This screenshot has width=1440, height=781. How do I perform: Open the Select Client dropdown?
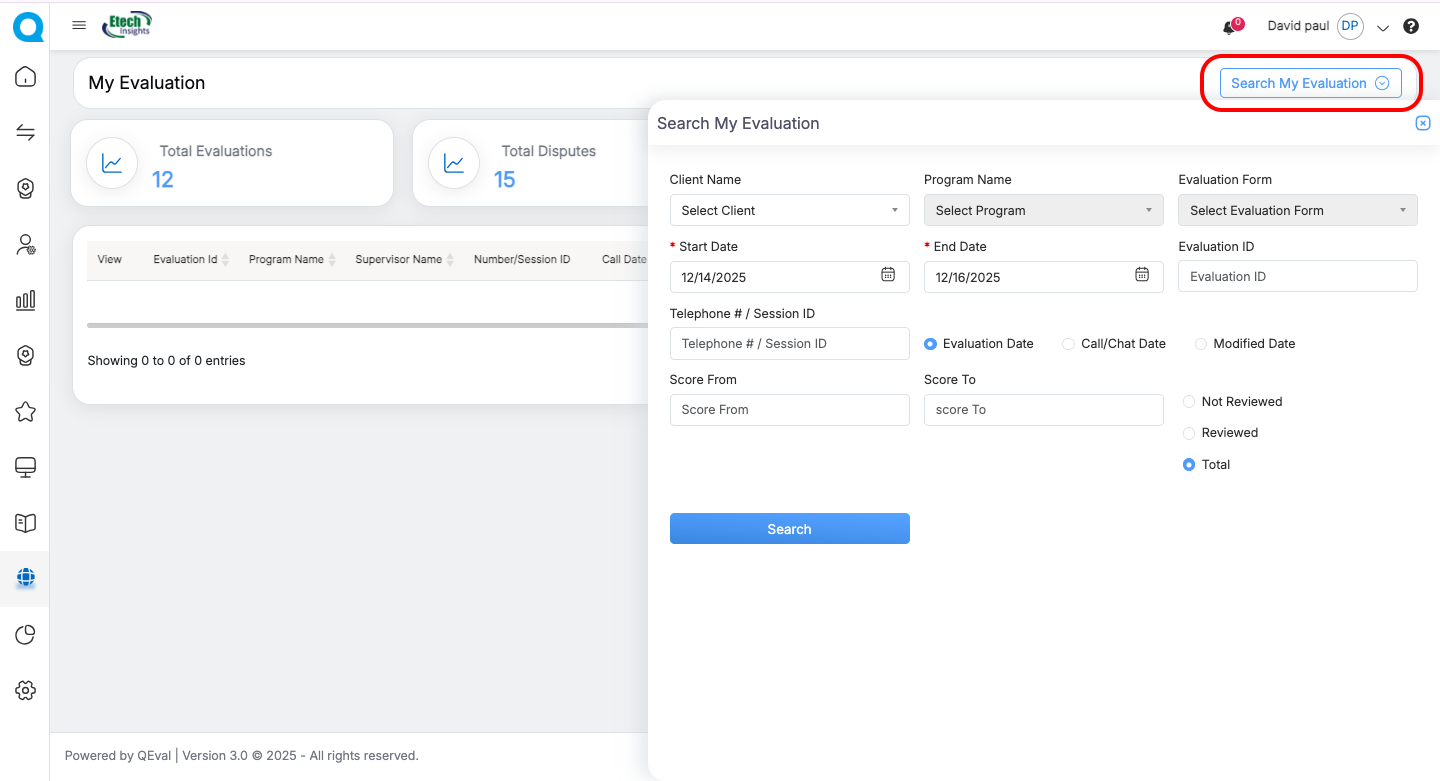(789, 210)
